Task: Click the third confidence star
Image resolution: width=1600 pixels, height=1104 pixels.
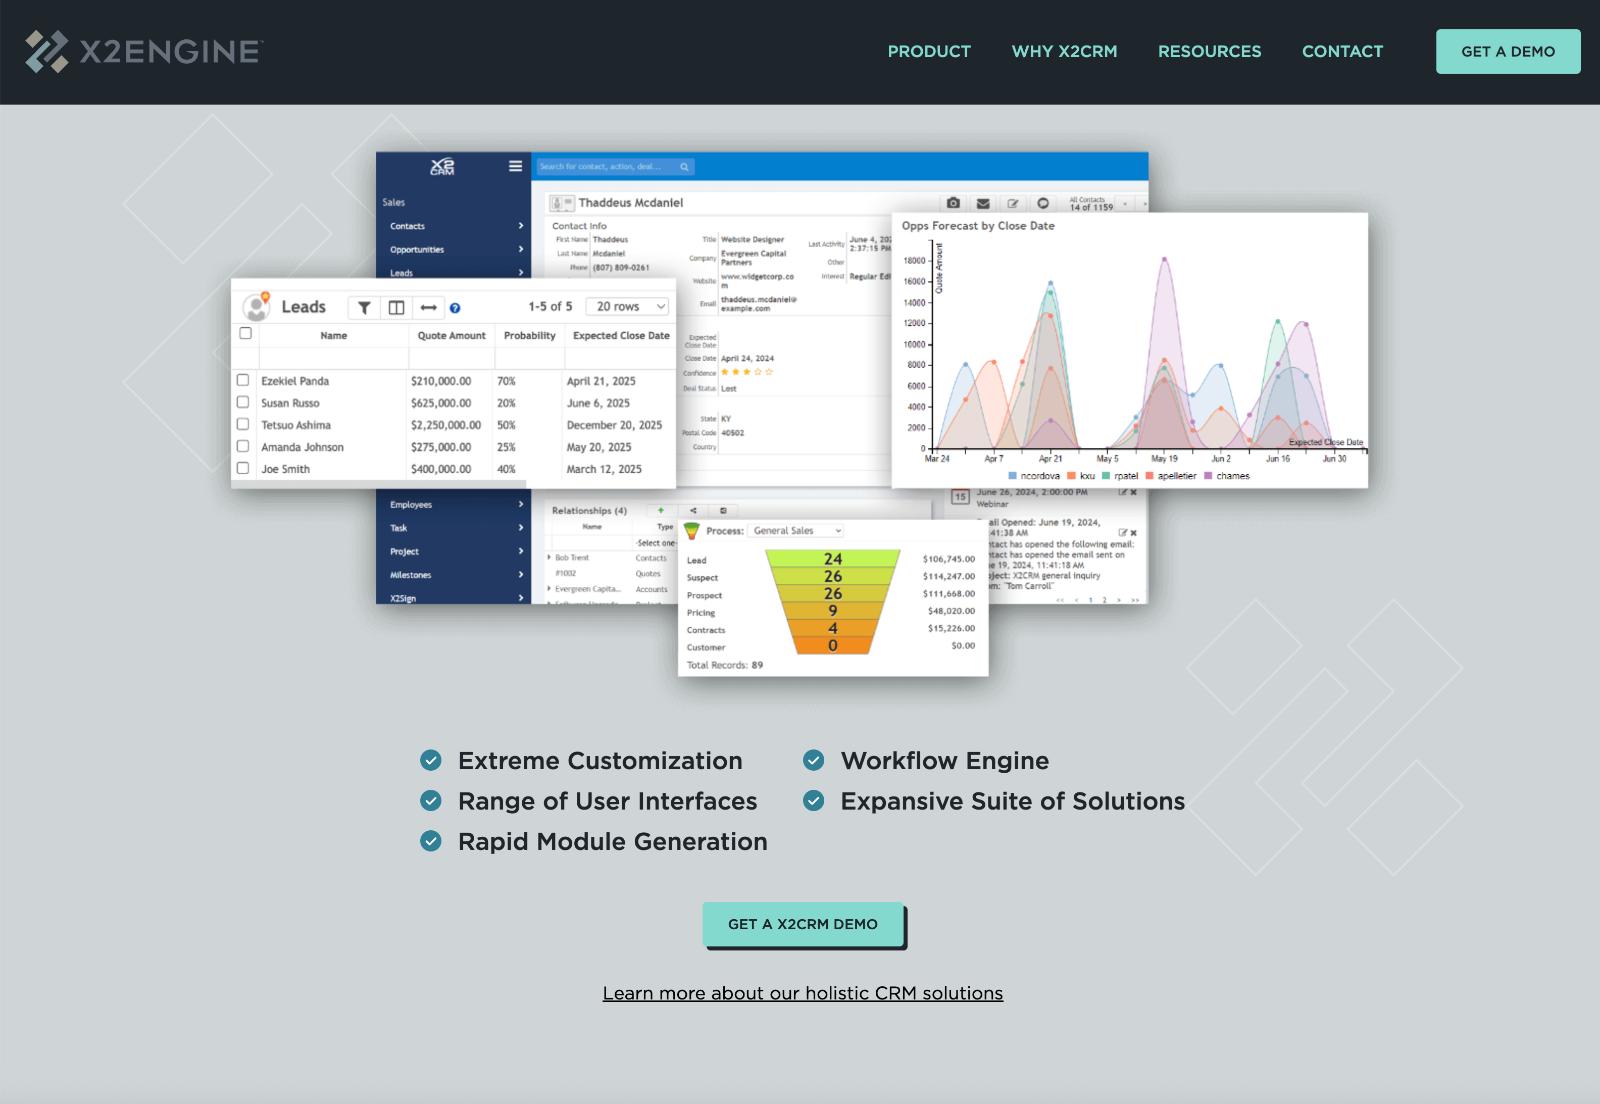Action: (x=747, y=372)
